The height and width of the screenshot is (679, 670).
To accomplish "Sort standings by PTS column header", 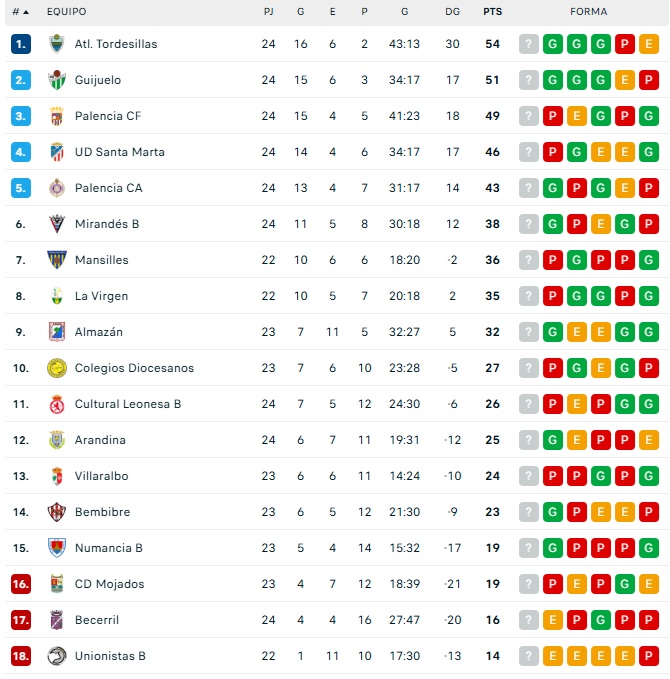I will [x=492, y=12].
